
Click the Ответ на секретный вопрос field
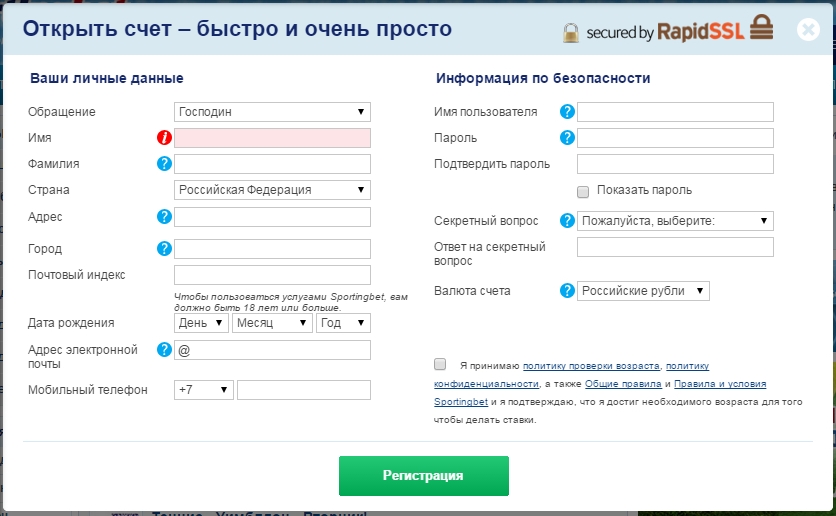tap(675, 247)
